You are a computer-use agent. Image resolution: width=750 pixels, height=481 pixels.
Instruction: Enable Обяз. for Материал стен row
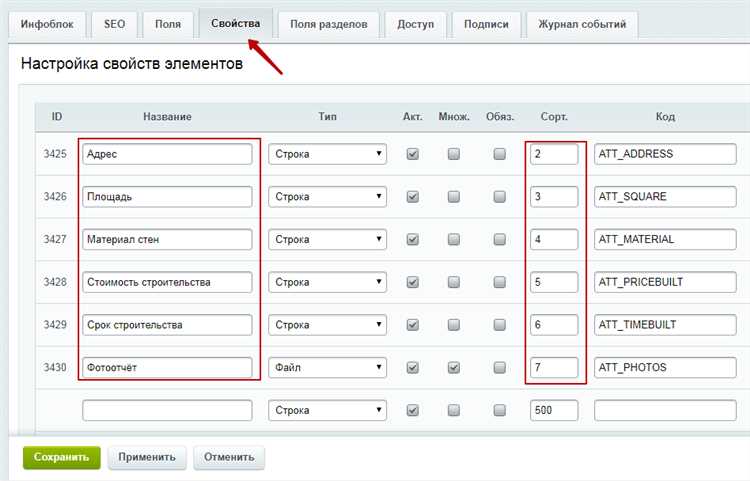coord(499,239)
